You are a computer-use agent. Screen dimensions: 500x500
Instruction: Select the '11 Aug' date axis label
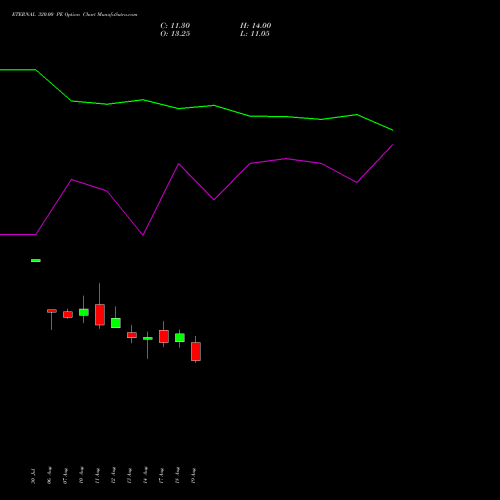(97, 475)
